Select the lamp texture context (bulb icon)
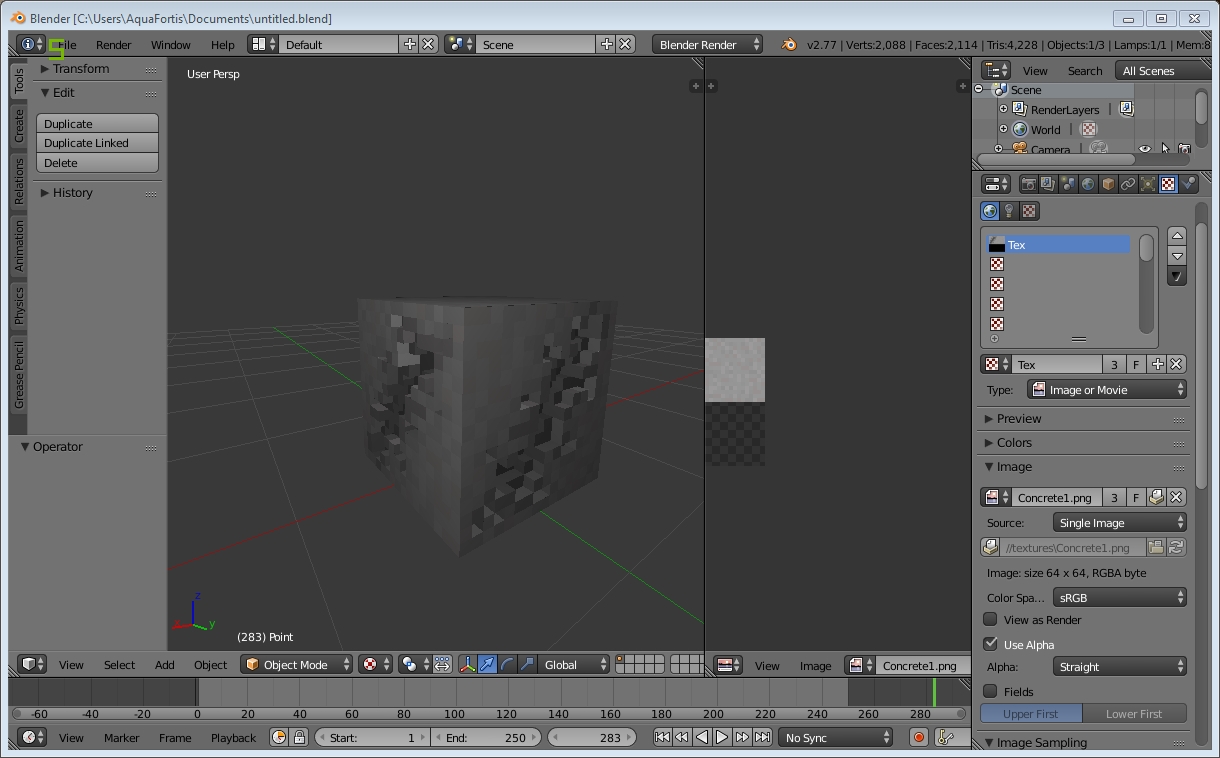Image resolution: width=1220 pixels, height=758 pixels. click(1009, 210)
